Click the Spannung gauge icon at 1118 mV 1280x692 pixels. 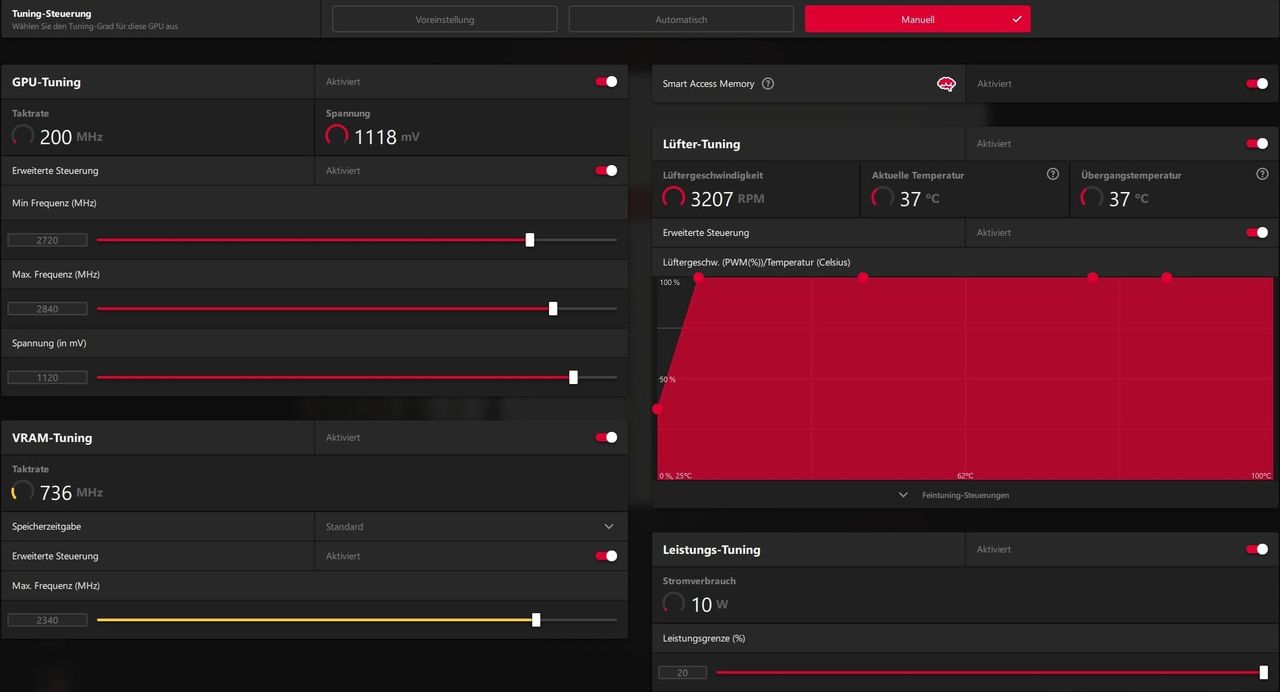pos(337,135)
